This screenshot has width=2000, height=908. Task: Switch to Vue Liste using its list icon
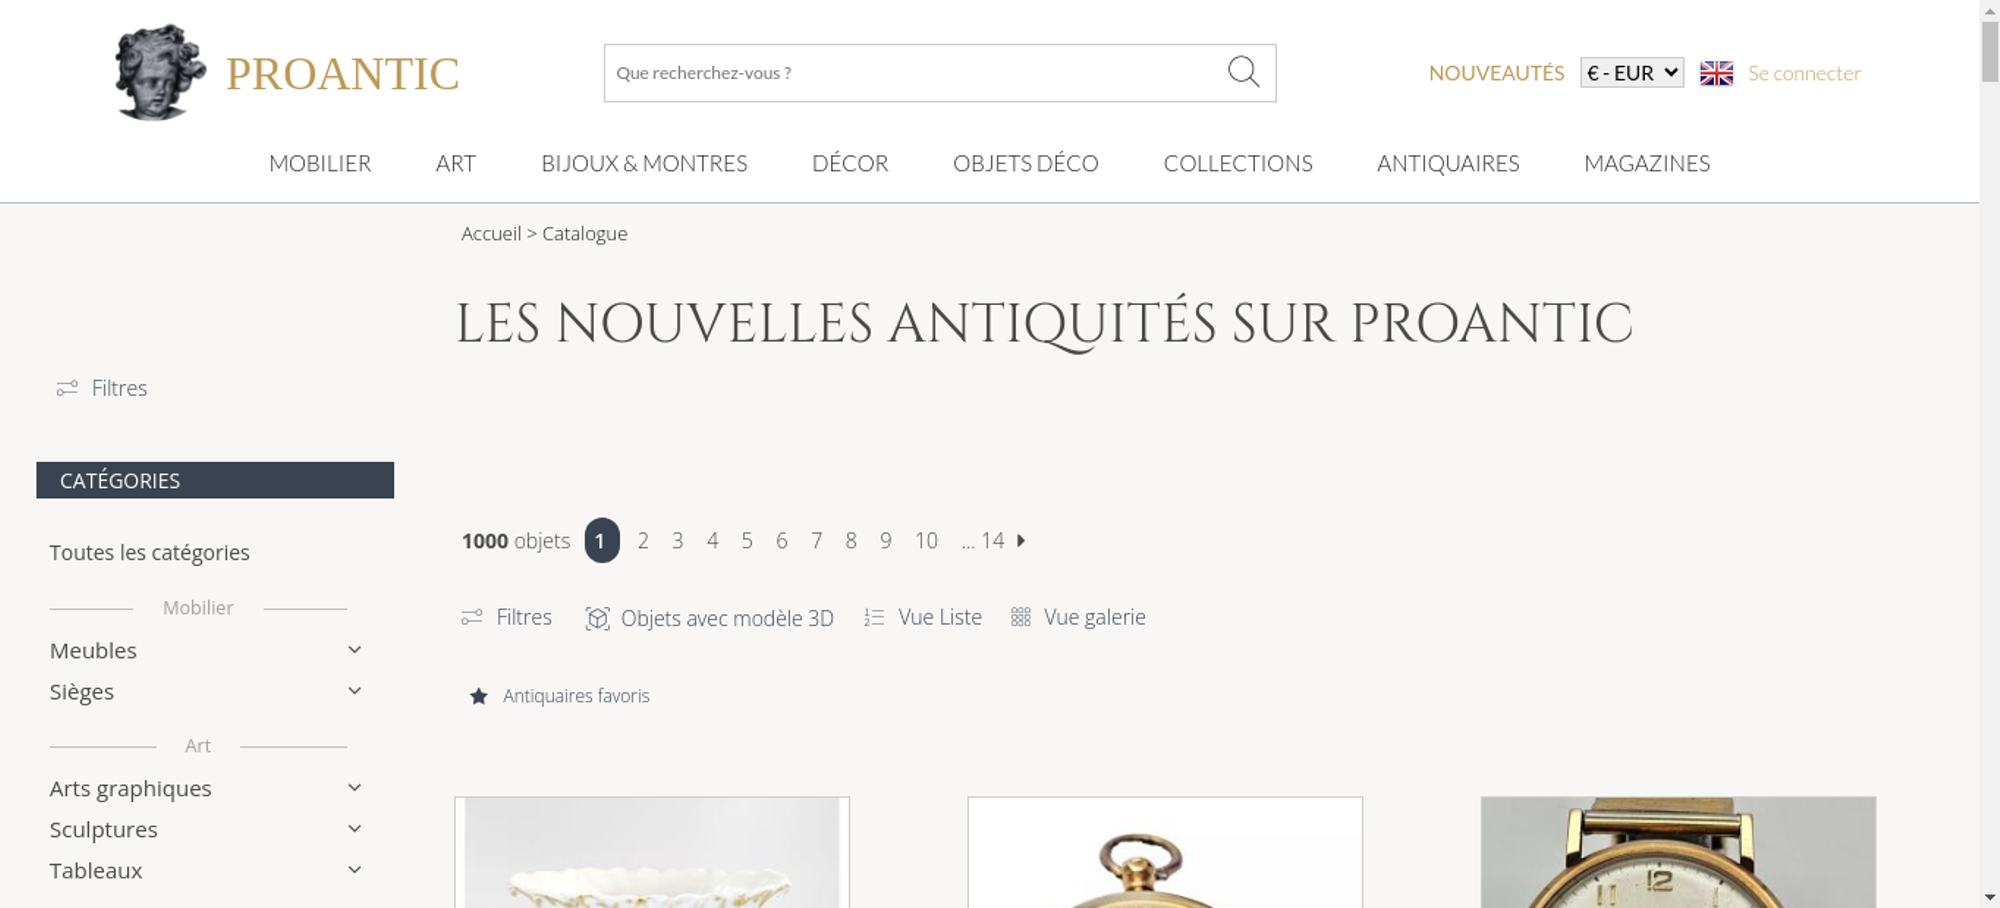[x=874, y=618]
